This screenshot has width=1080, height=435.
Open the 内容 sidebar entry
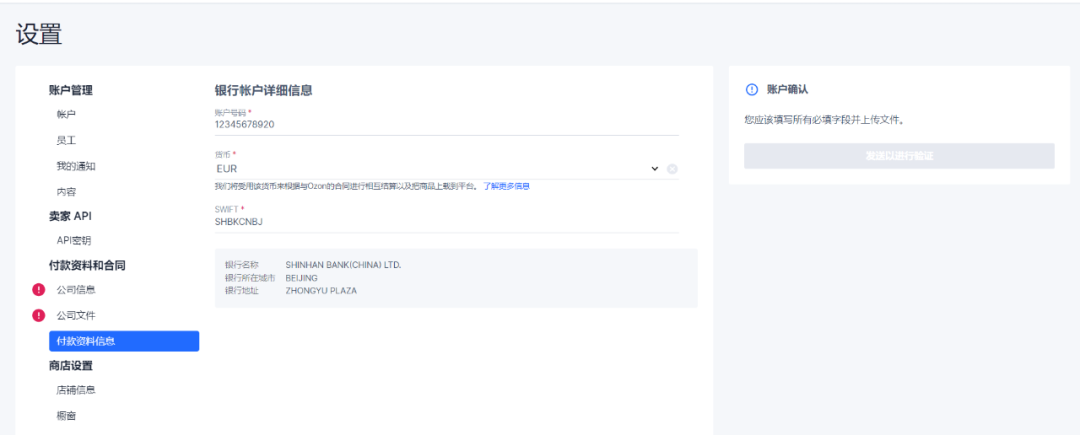click(66, 191)
